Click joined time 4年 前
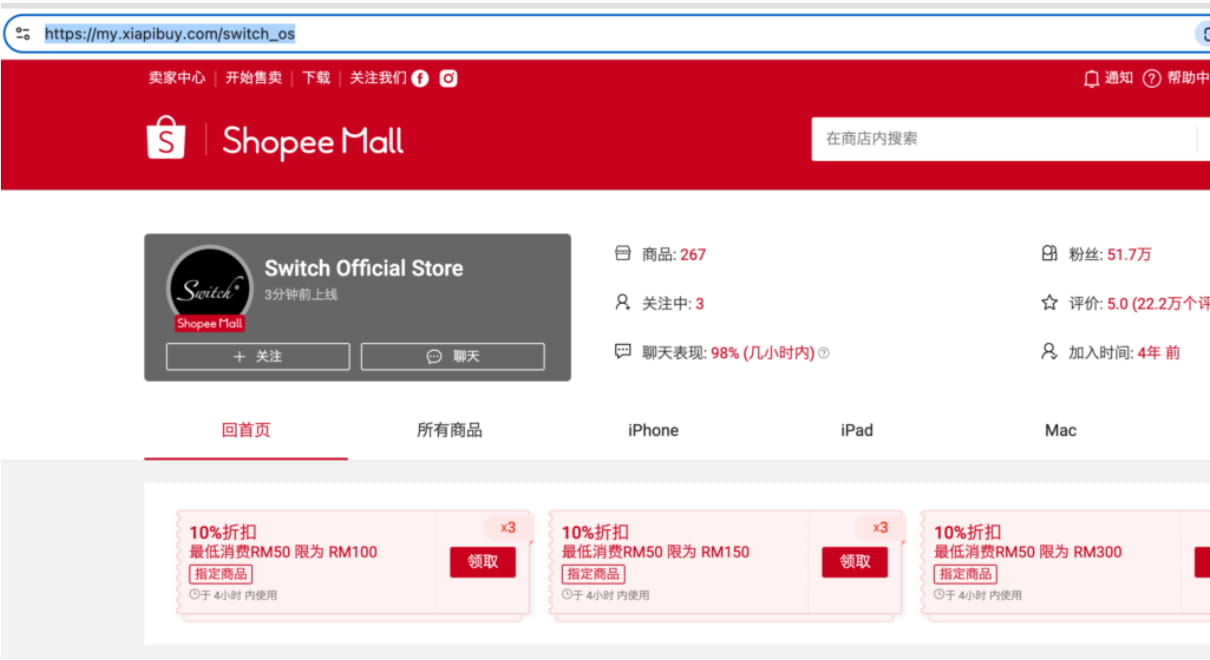The image size is (1210, 660). tap(1158, 352)
